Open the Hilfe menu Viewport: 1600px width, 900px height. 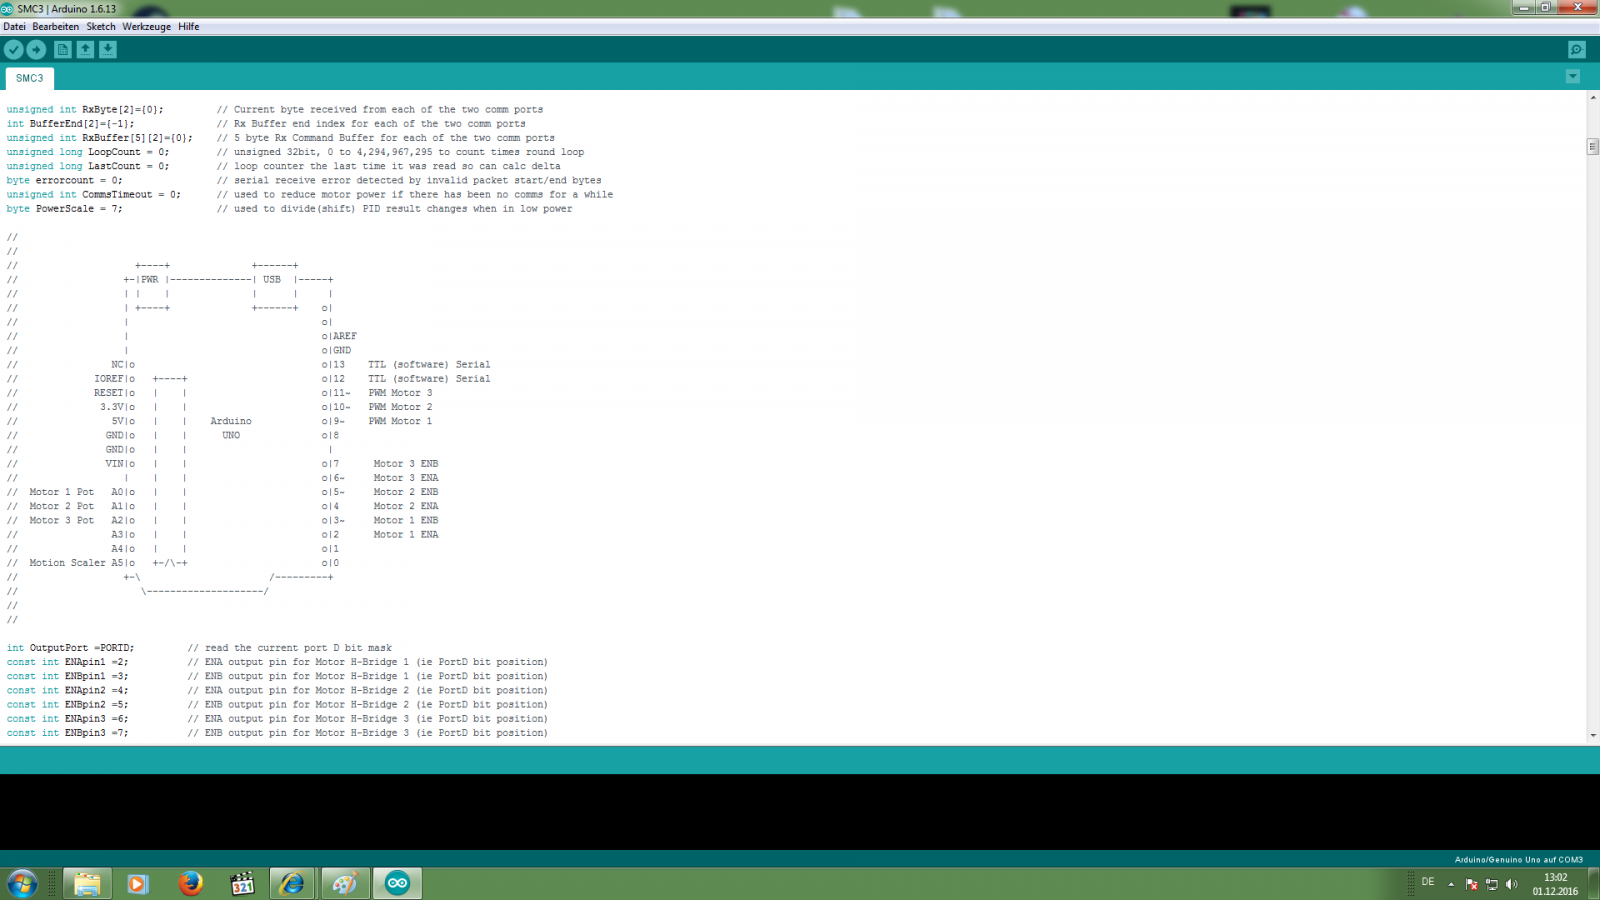(189, 27)
